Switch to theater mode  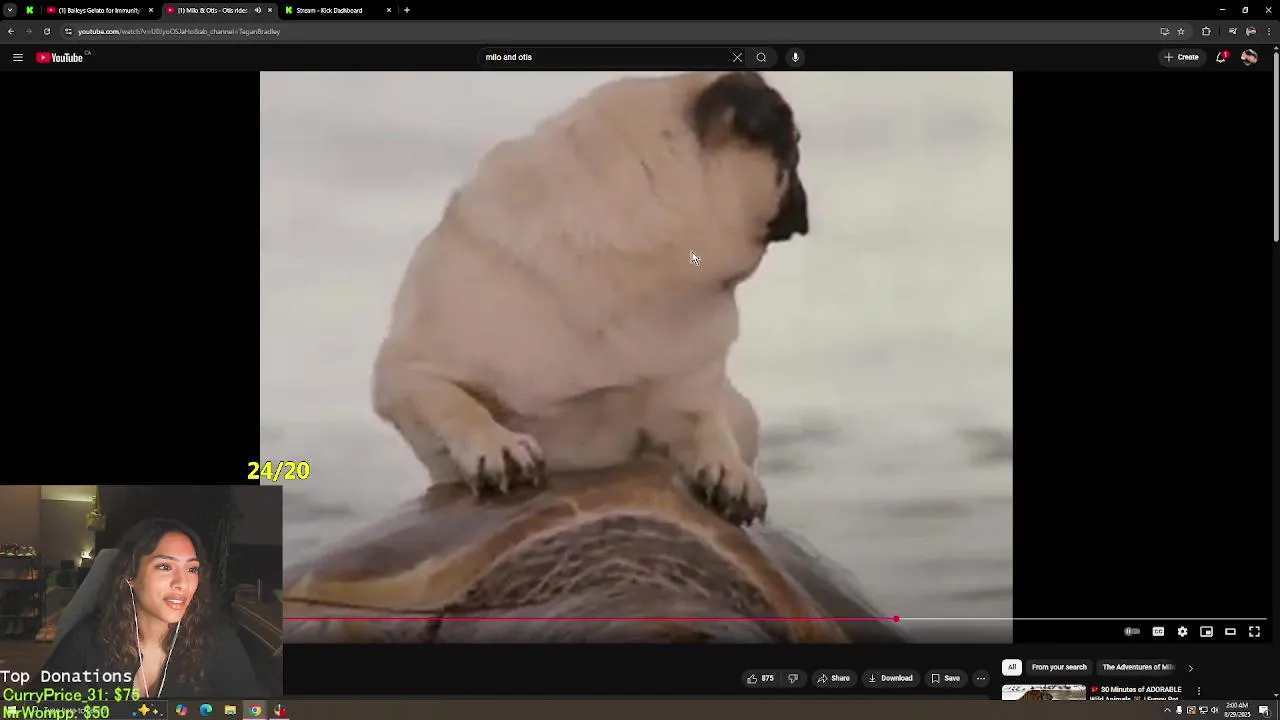1230,631
